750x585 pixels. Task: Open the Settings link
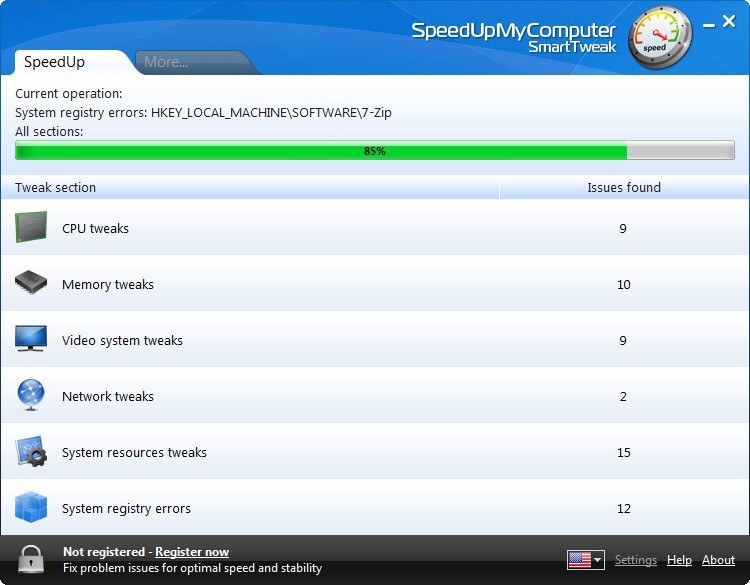pos(636,560)
